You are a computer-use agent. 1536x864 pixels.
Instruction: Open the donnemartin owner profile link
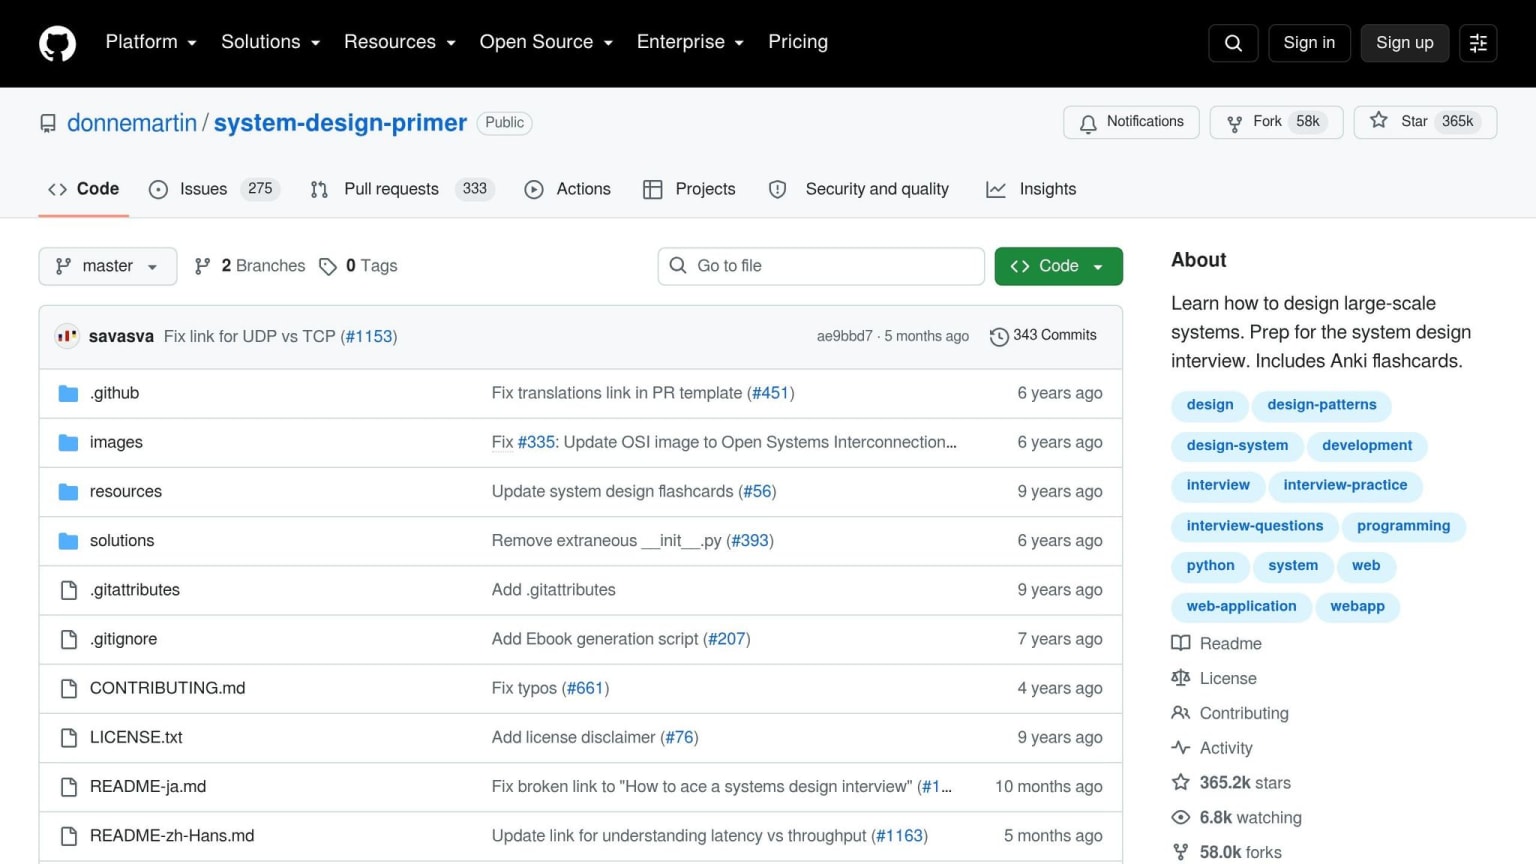pyautogui.click(x=132, y=123)
